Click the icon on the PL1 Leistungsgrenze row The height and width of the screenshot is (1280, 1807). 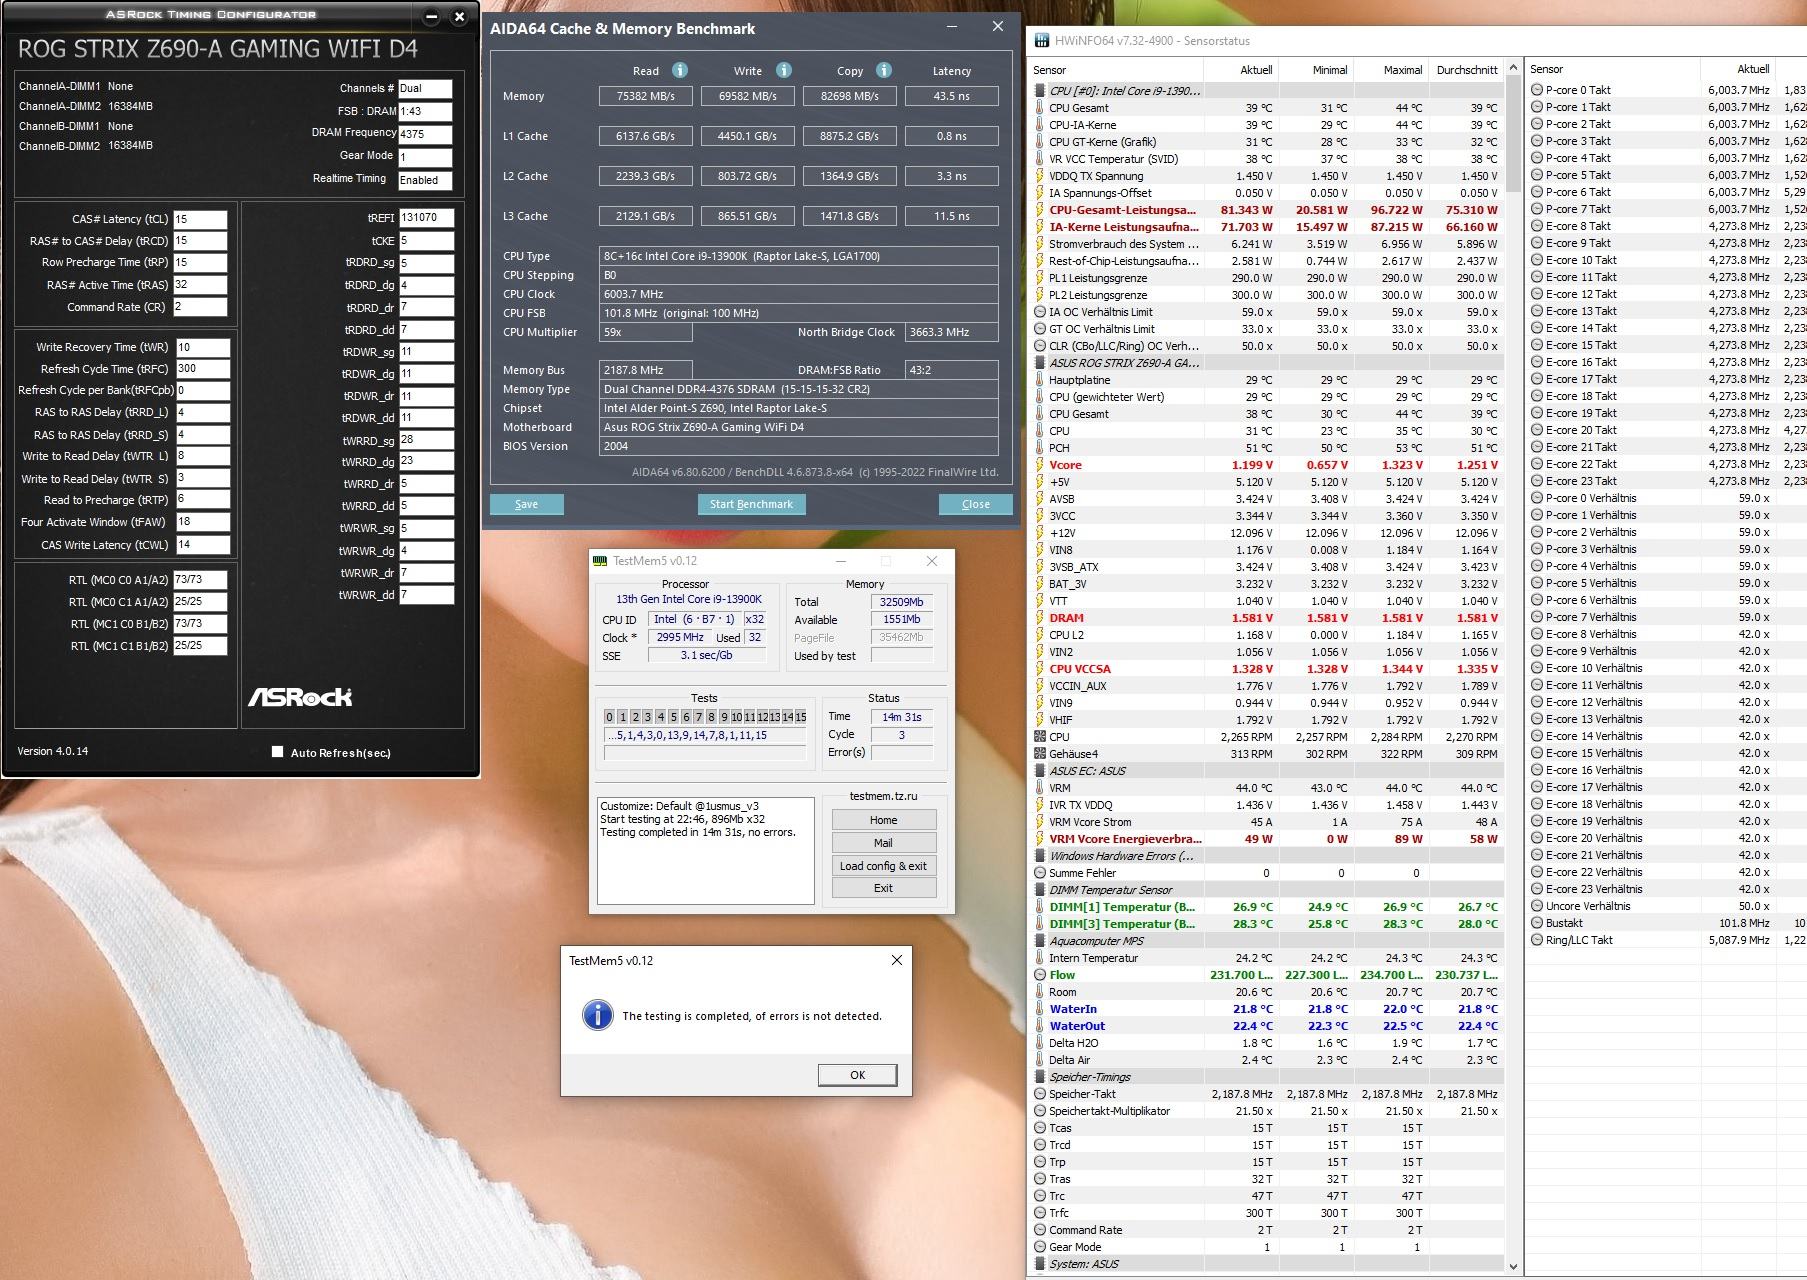click(1040, 278)
